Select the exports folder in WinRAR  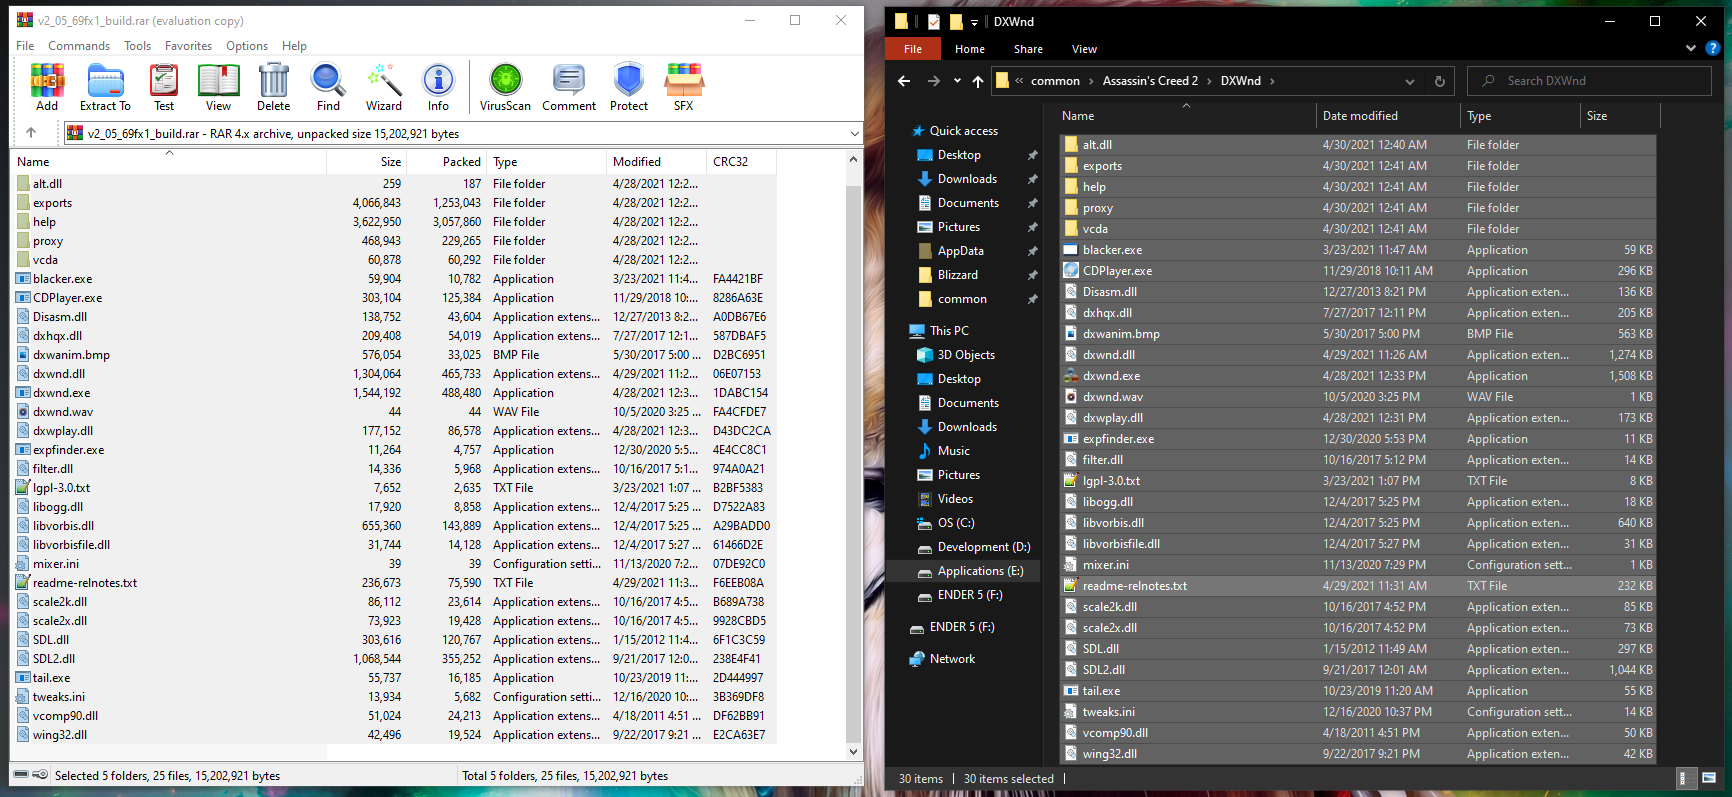pyautogui.click(x=396, y=203)
